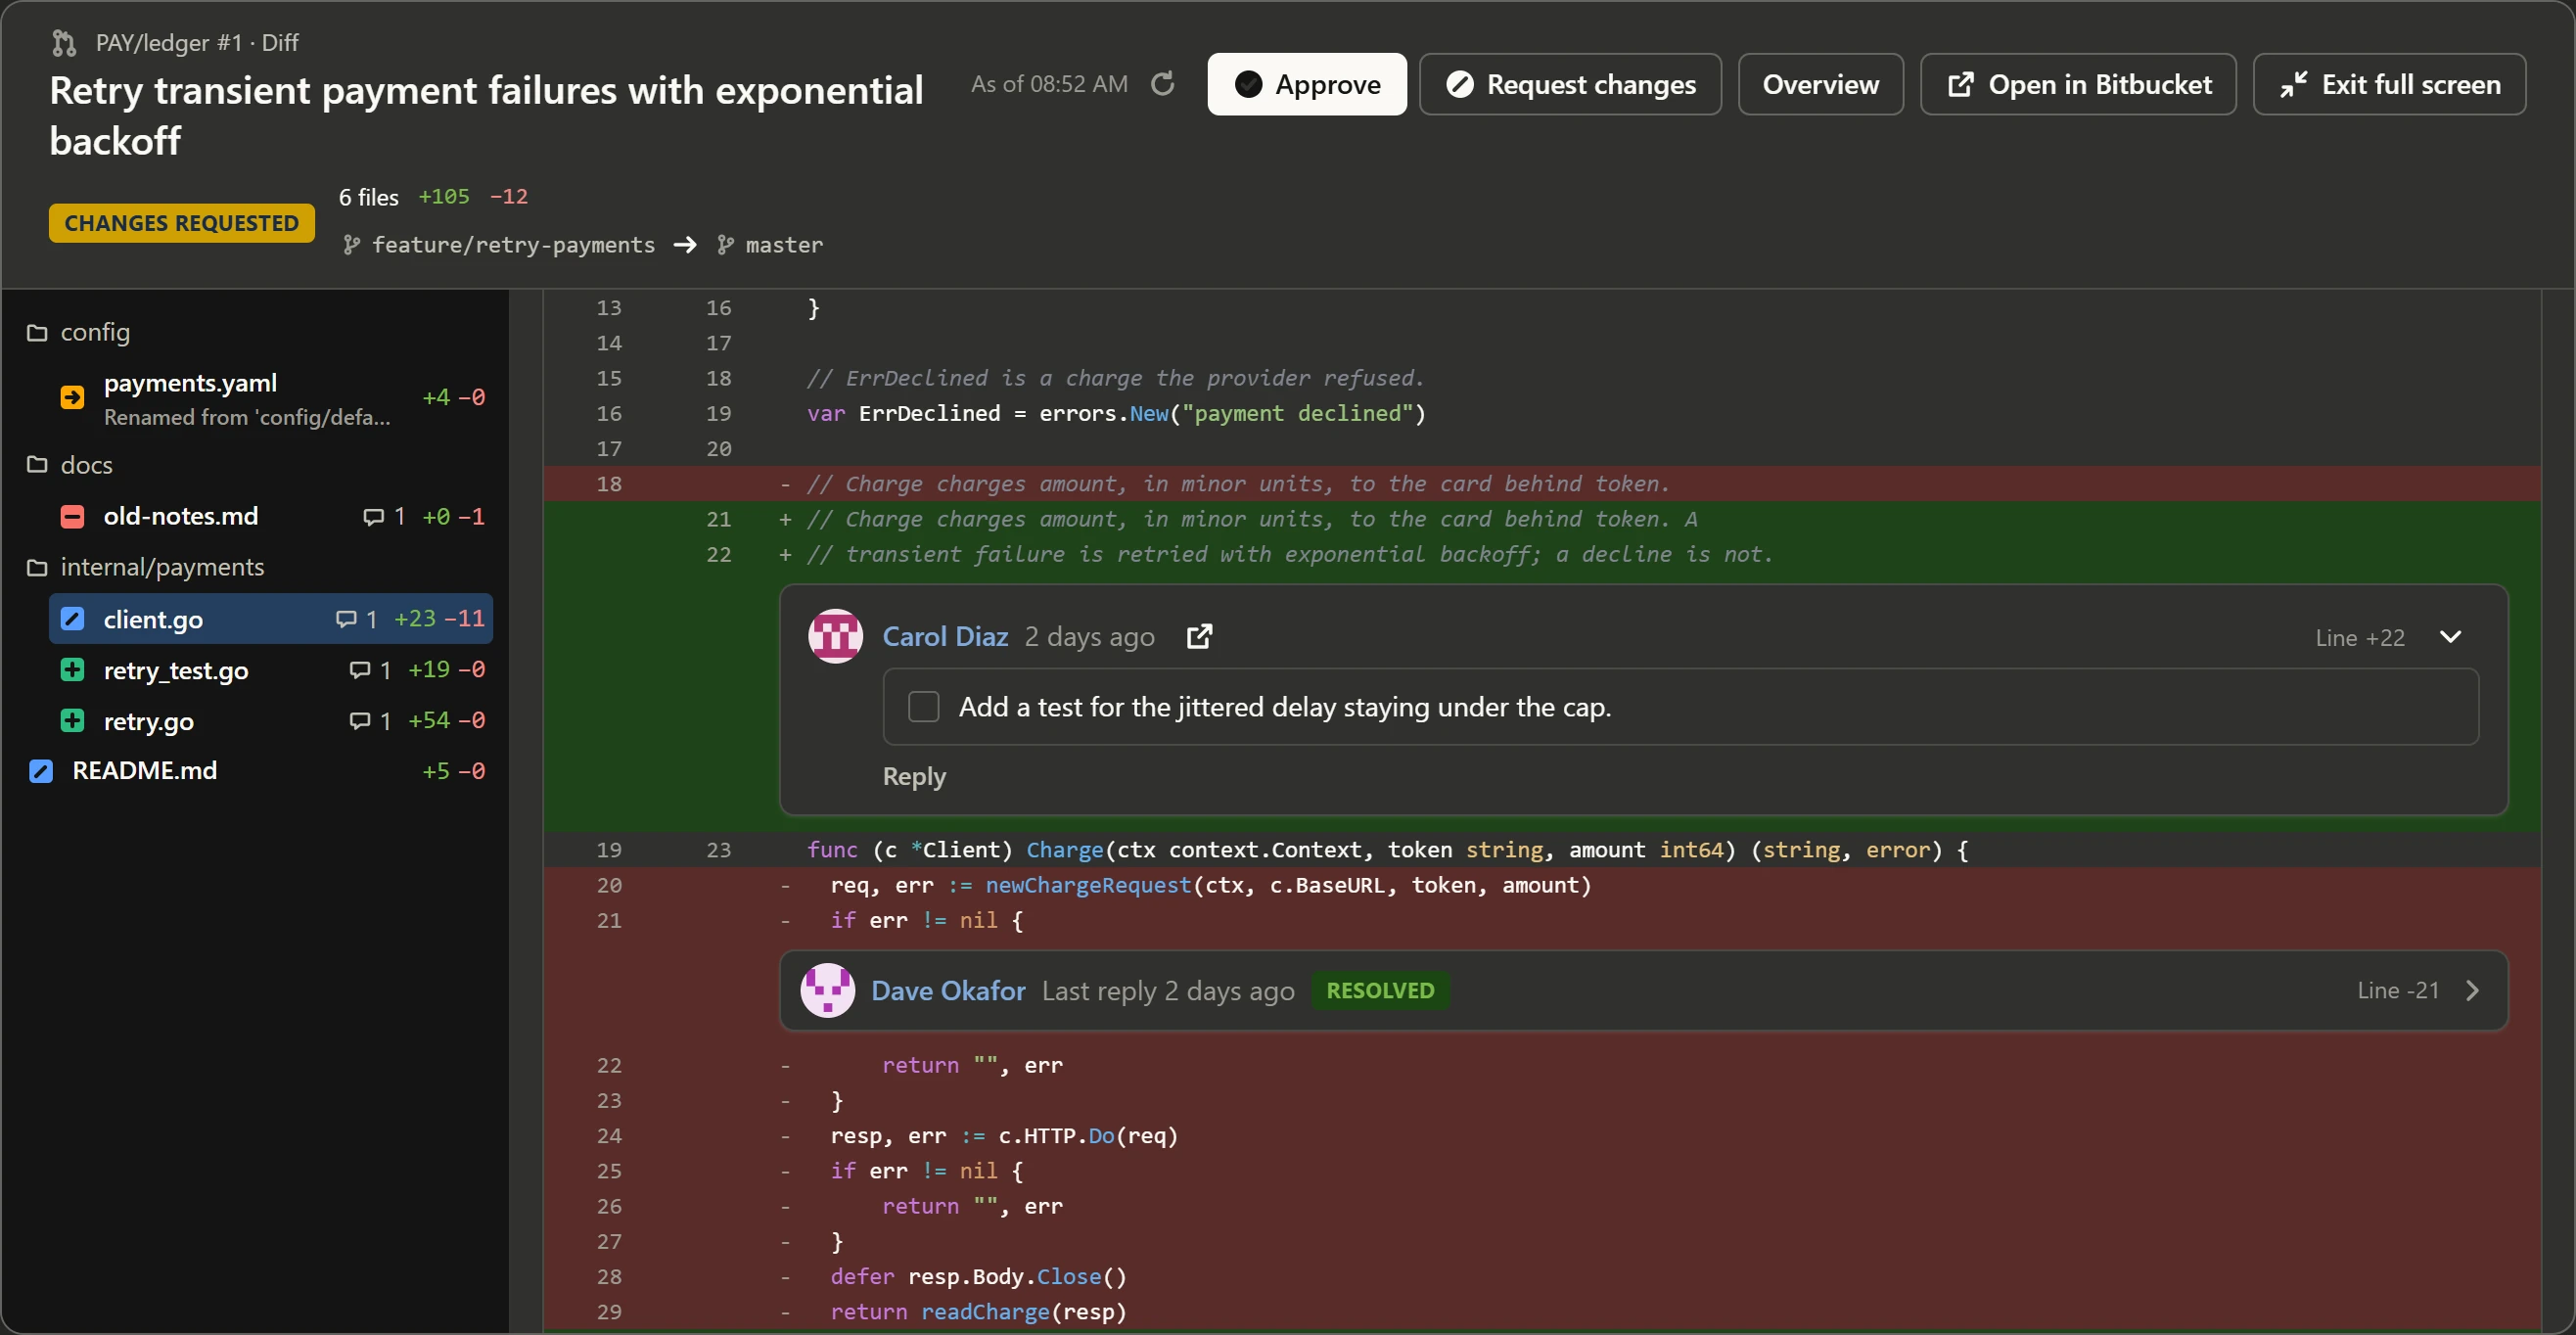Click the added file icon for retry_test.go
Screen dimensions: 2576x1335
point(72,670)
